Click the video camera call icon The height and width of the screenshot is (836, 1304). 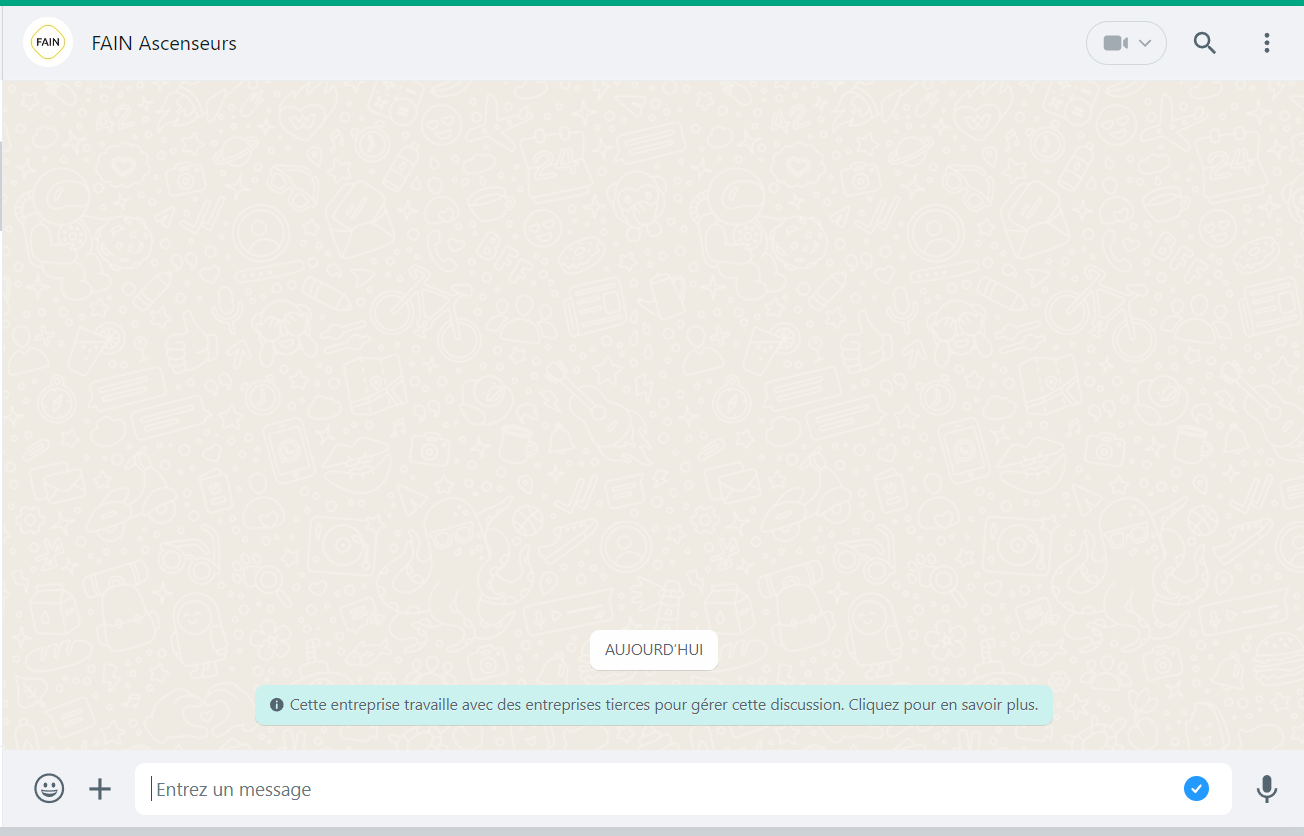(1115, 43)
